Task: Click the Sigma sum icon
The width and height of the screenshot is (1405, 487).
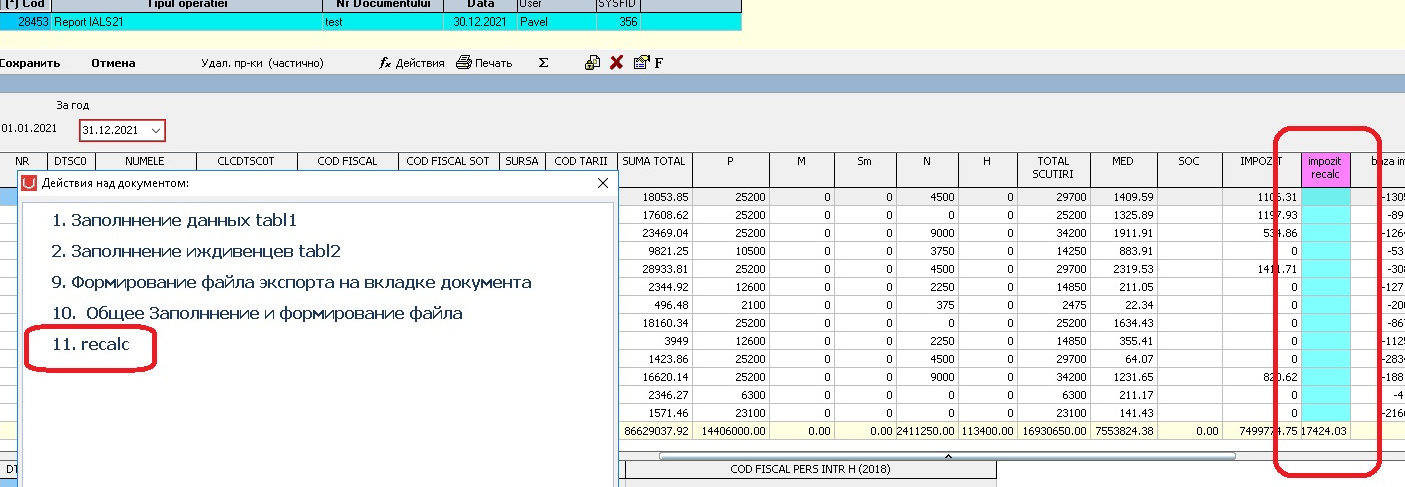Action: pyautogui.click(x=543, y=63)
